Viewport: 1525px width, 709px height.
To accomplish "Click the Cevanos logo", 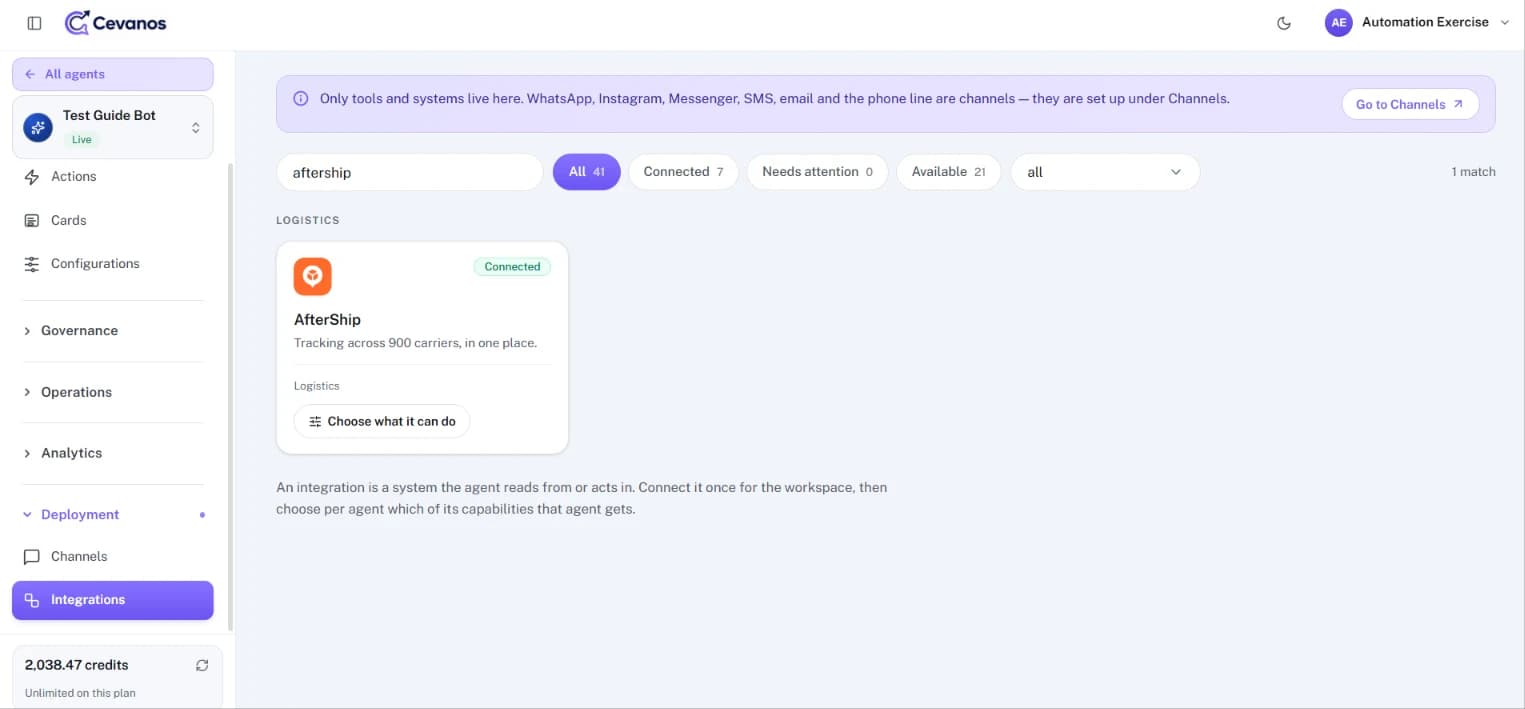I will pyautogui.click(x=116, y=22).
